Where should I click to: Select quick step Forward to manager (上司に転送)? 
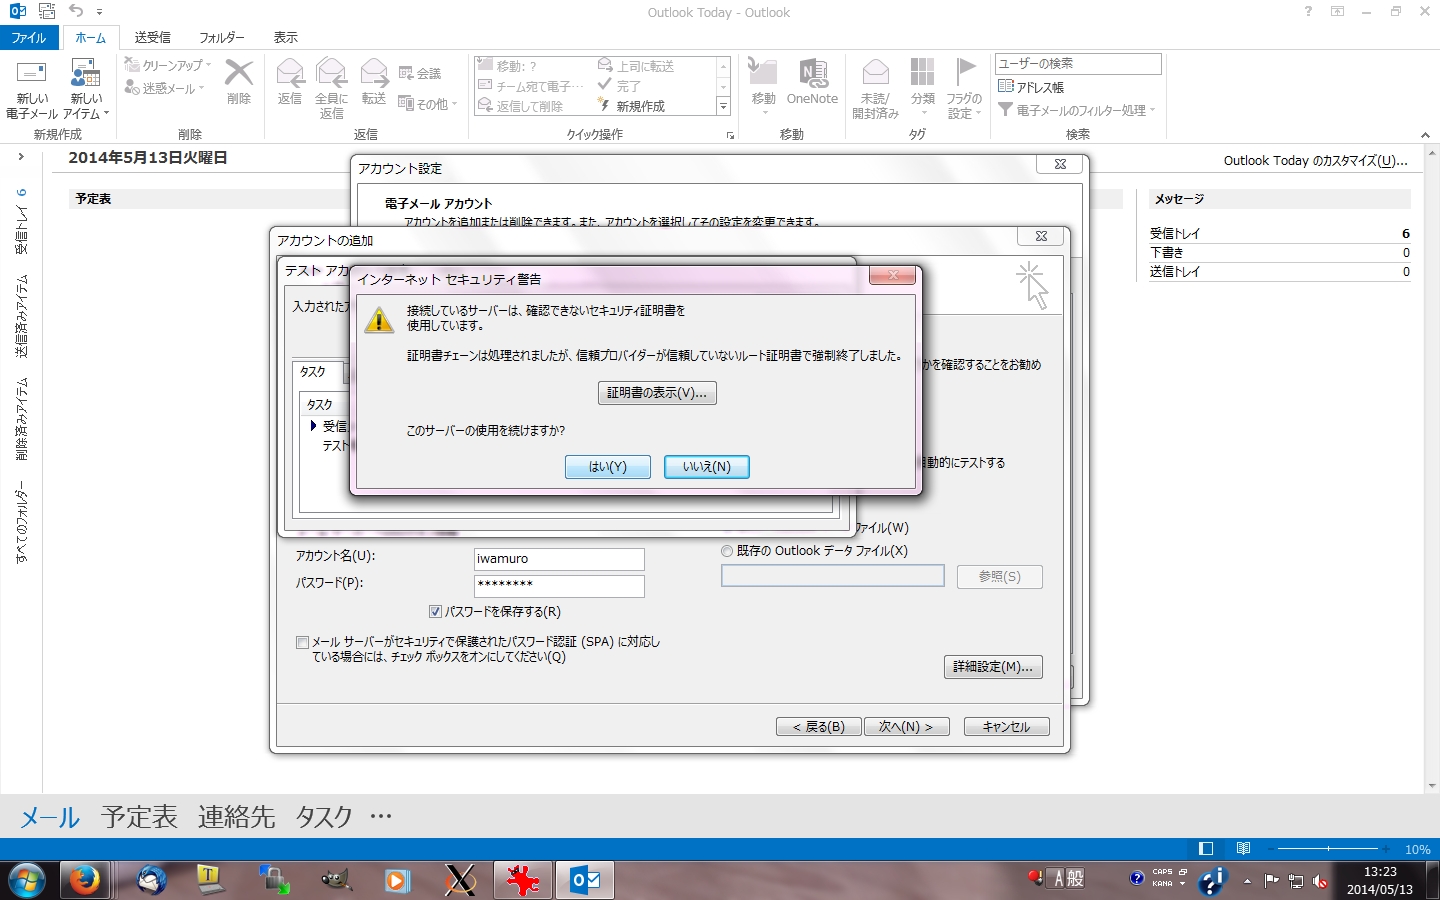click(637, 66)
